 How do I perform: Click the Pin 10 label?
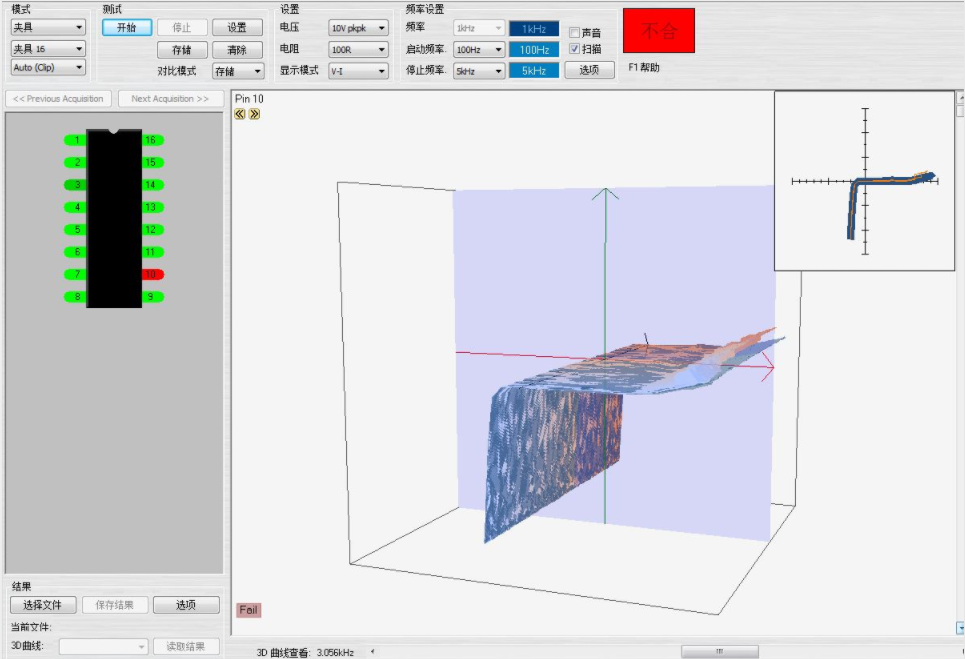[249, 98]
